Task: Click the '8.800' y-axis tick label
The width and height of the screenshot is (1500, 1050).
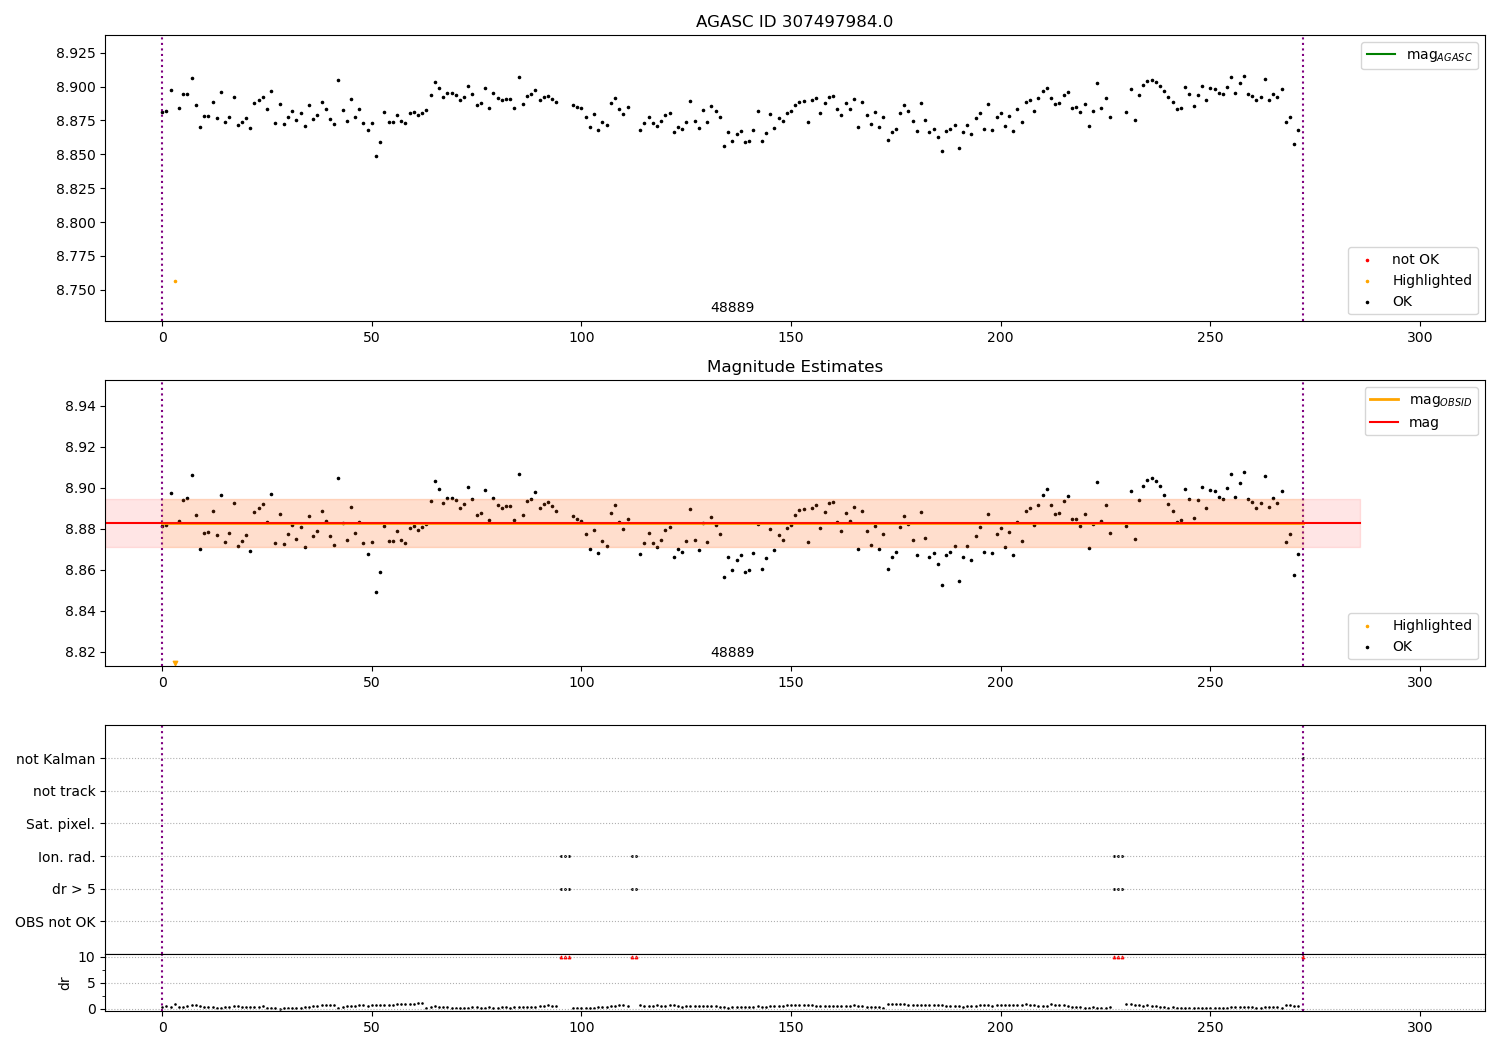Action: [75, 223]
